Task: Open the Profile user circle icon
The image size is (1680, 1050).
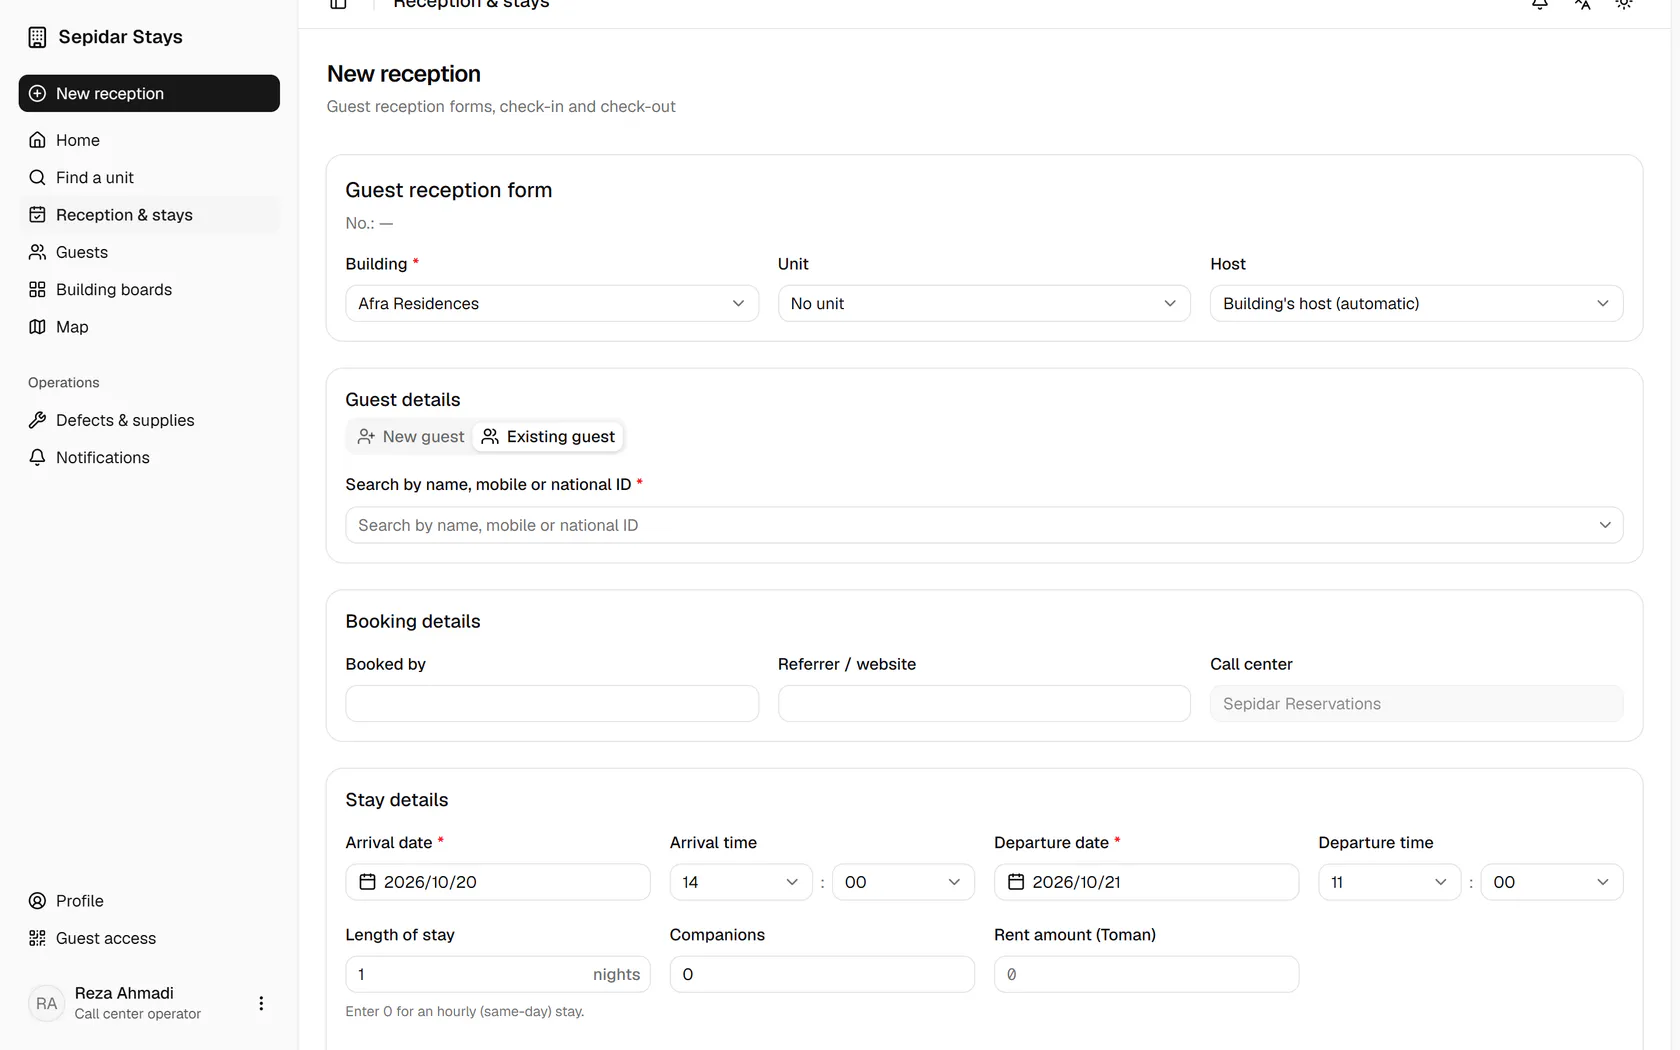Action: 37,901
